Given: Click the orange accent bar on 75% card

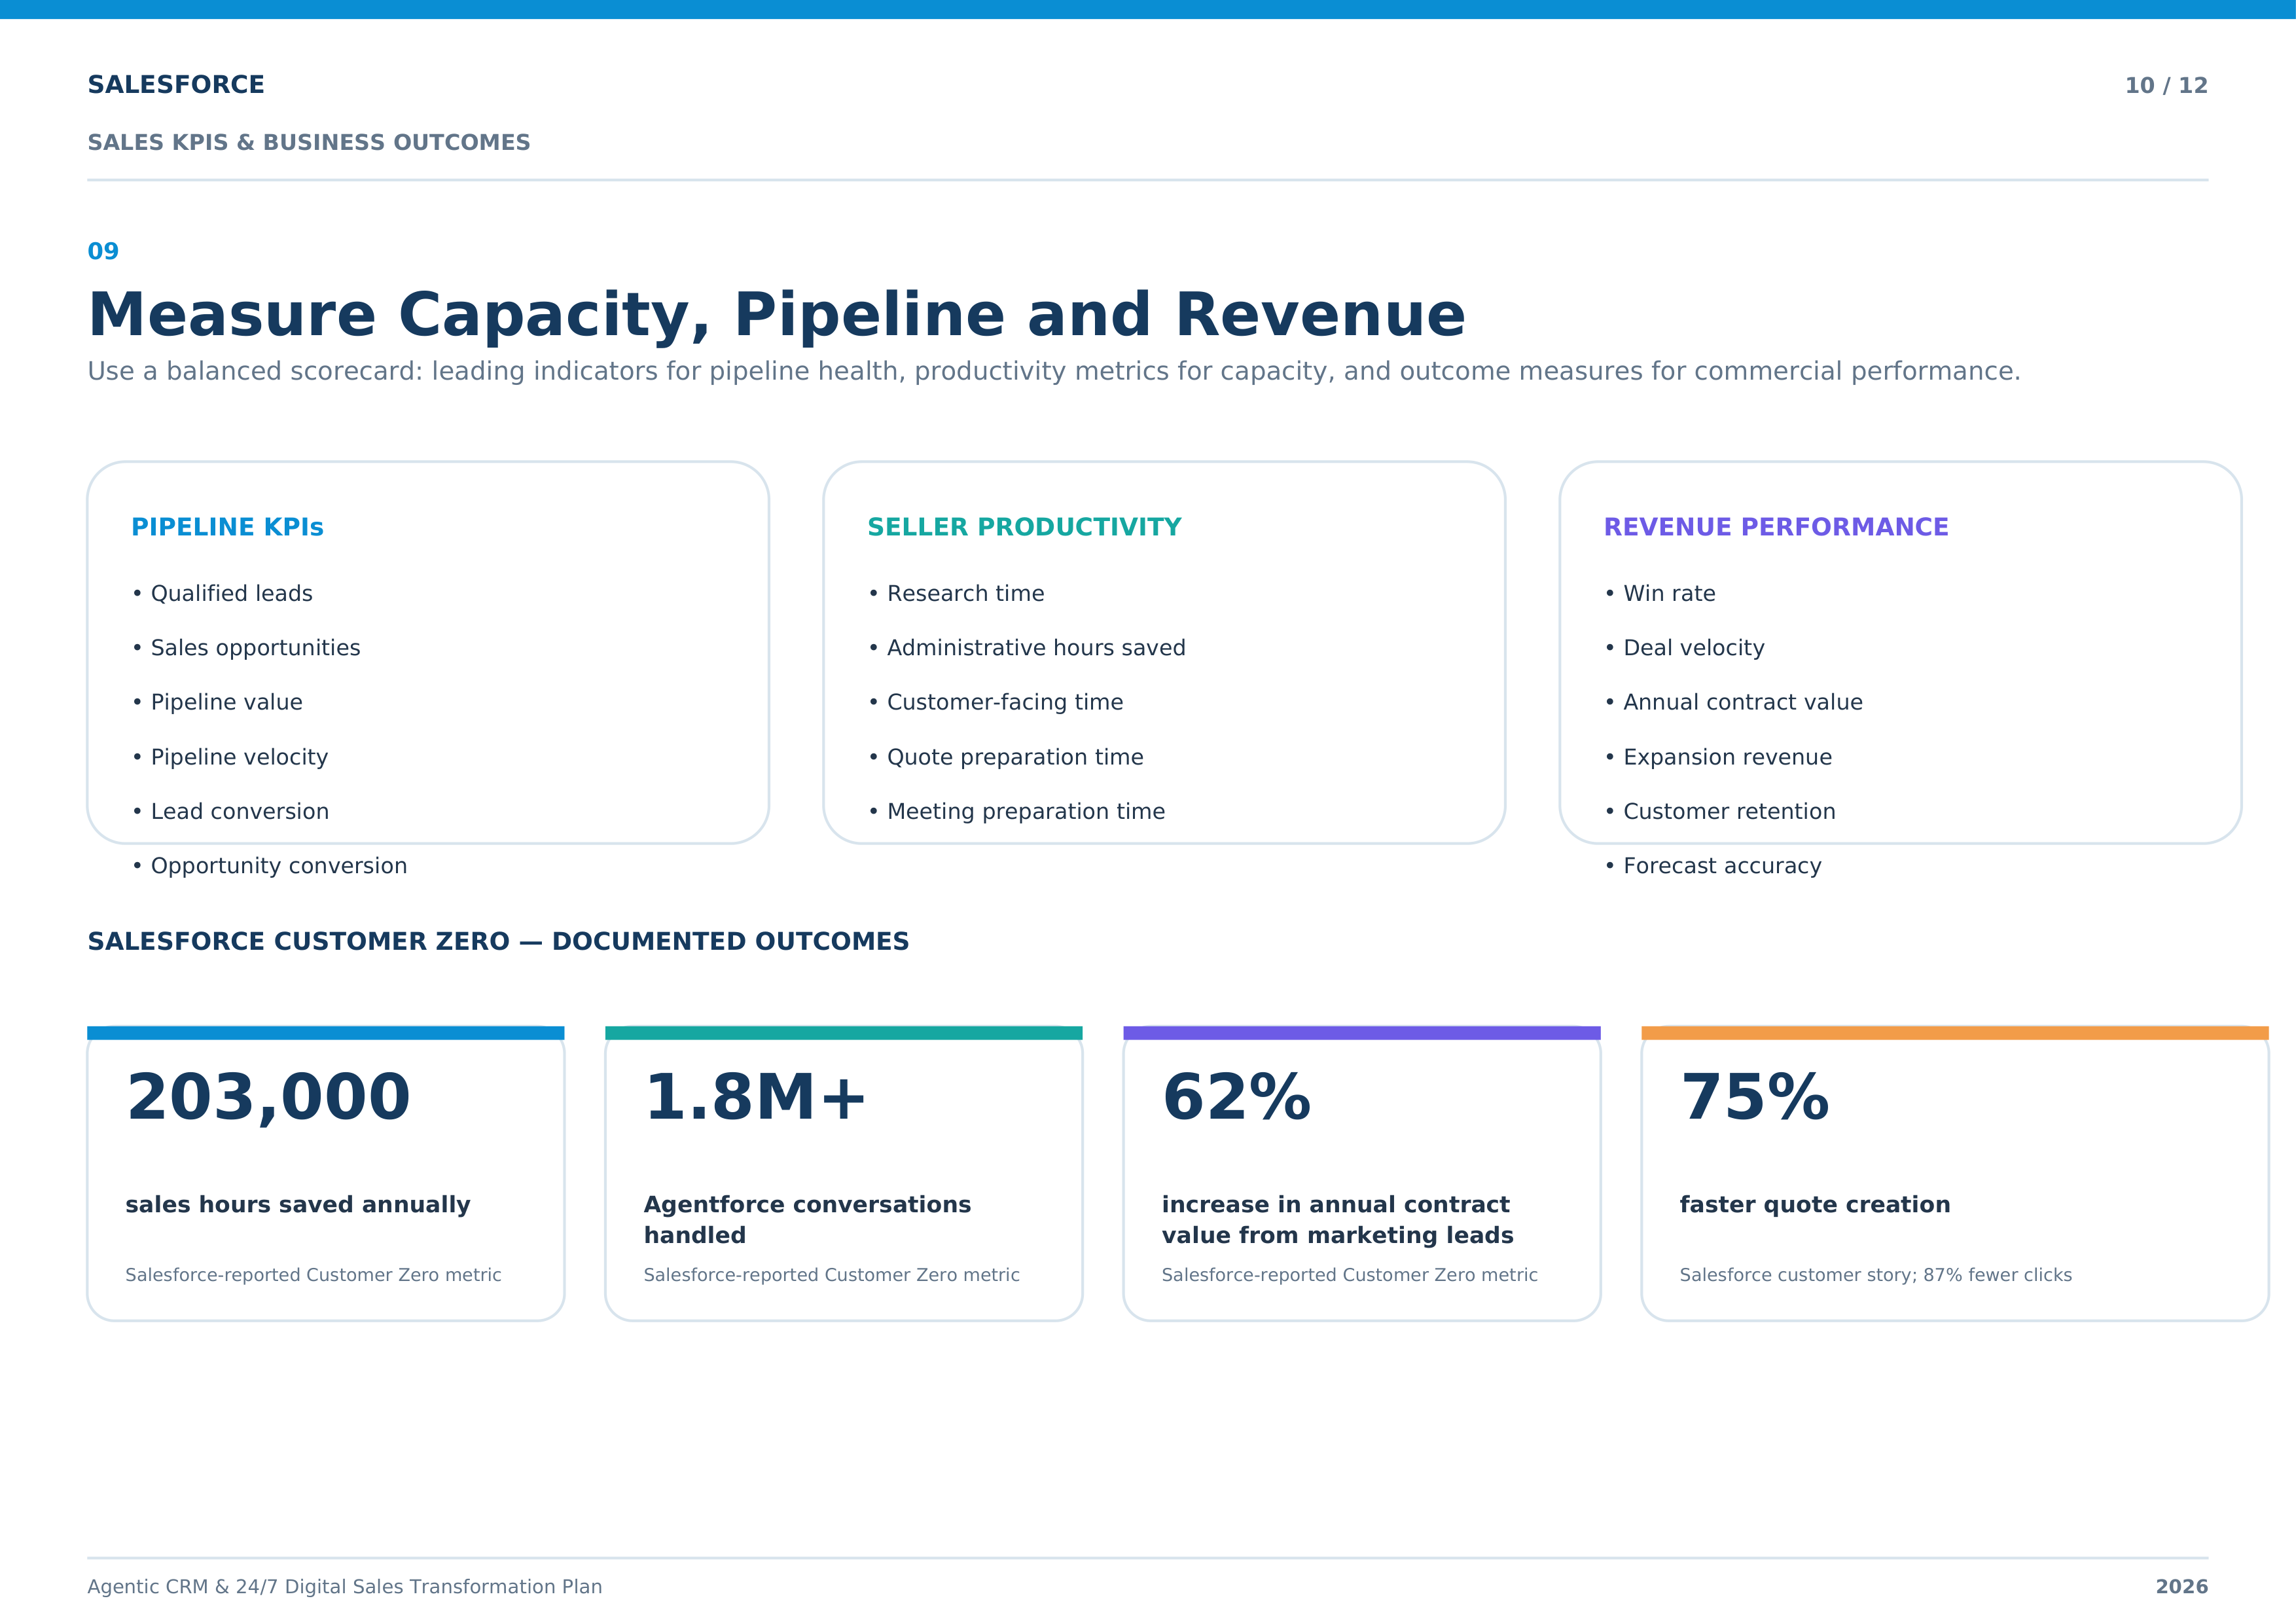Looking at the screenshot, I should coord(1955,1033).
